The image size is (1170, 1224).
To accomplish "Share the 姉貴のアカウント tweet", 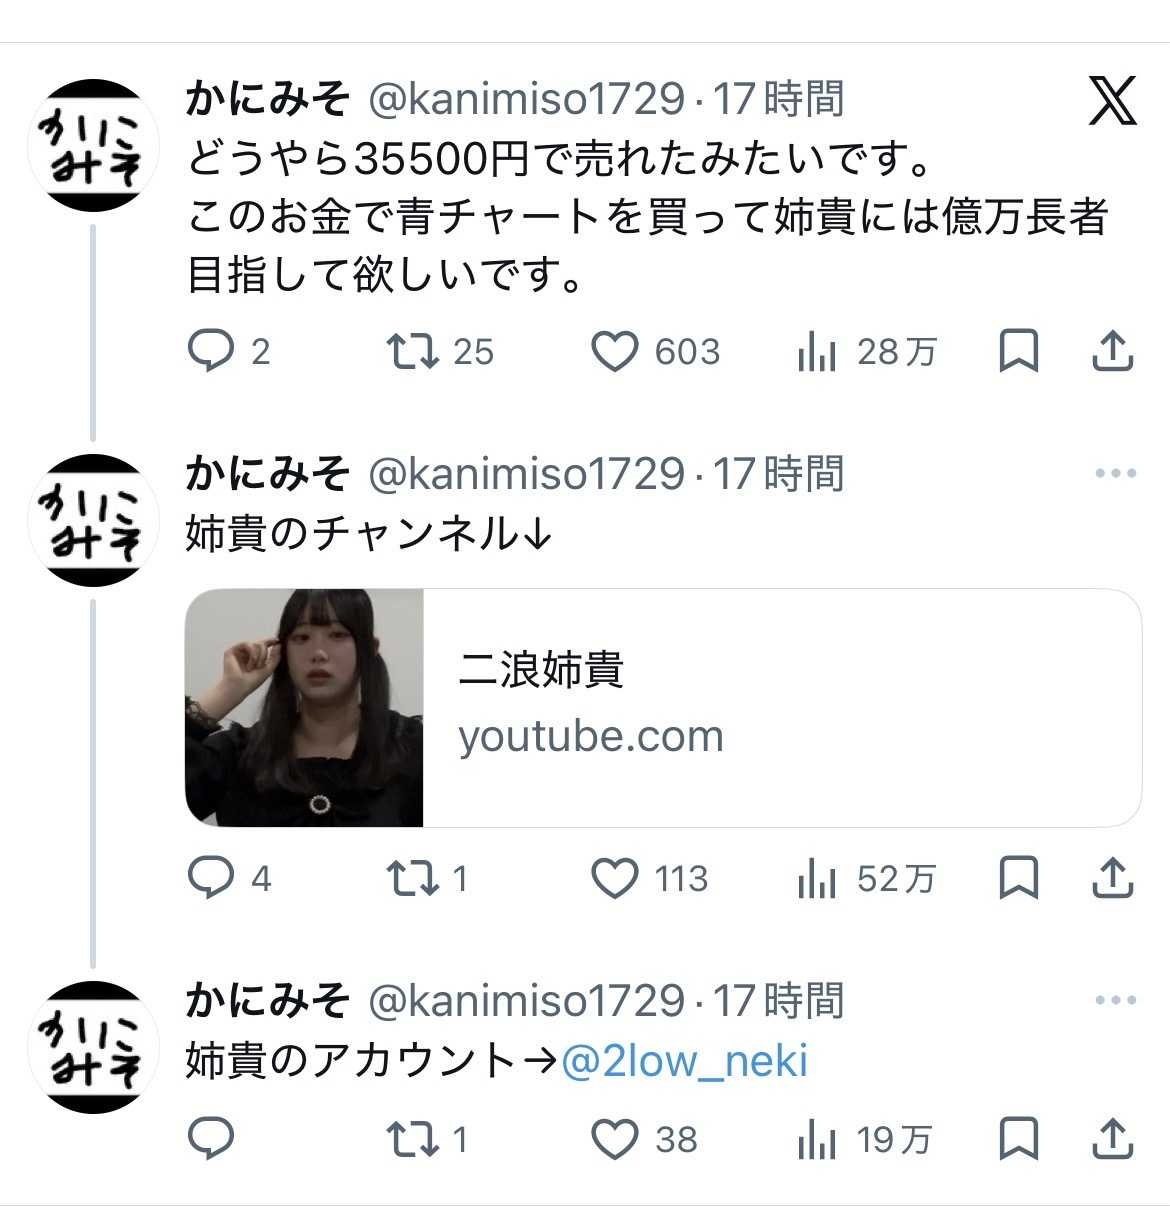I will [1112, 1139].
